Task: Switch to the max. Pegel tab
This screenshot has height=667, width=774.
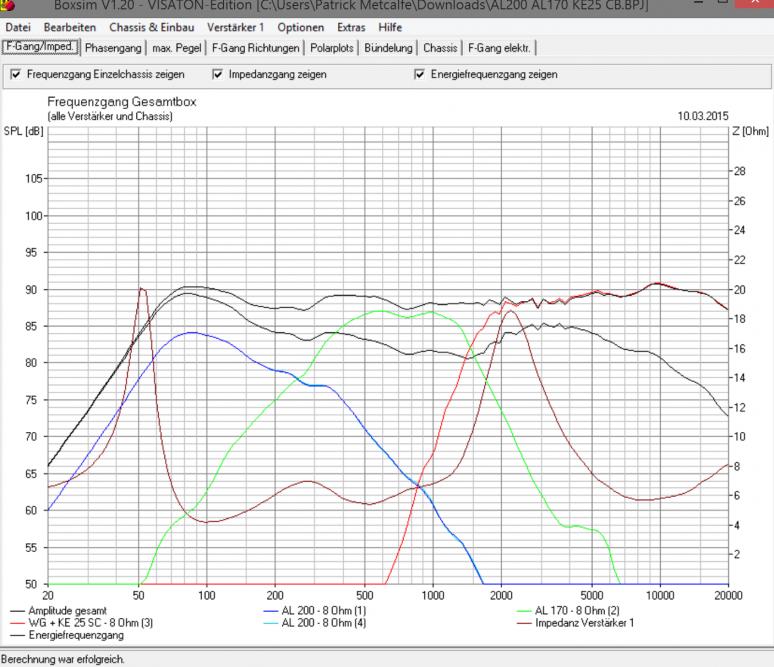Action: click(176, 47)
